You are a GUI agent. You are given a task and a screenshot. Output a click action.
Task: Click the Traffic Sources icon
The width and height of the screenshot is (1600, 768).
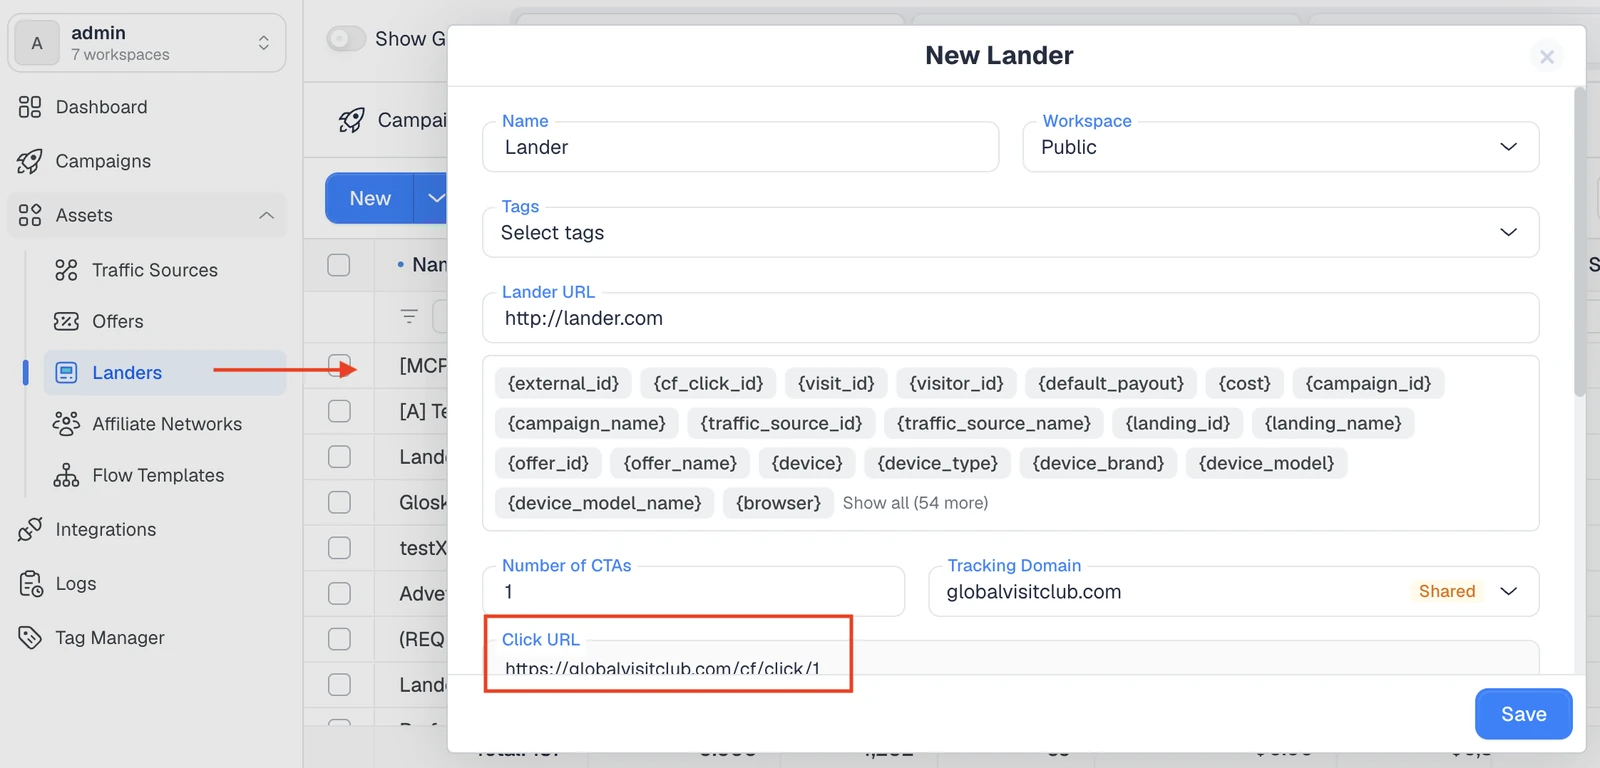coord(66,270)
